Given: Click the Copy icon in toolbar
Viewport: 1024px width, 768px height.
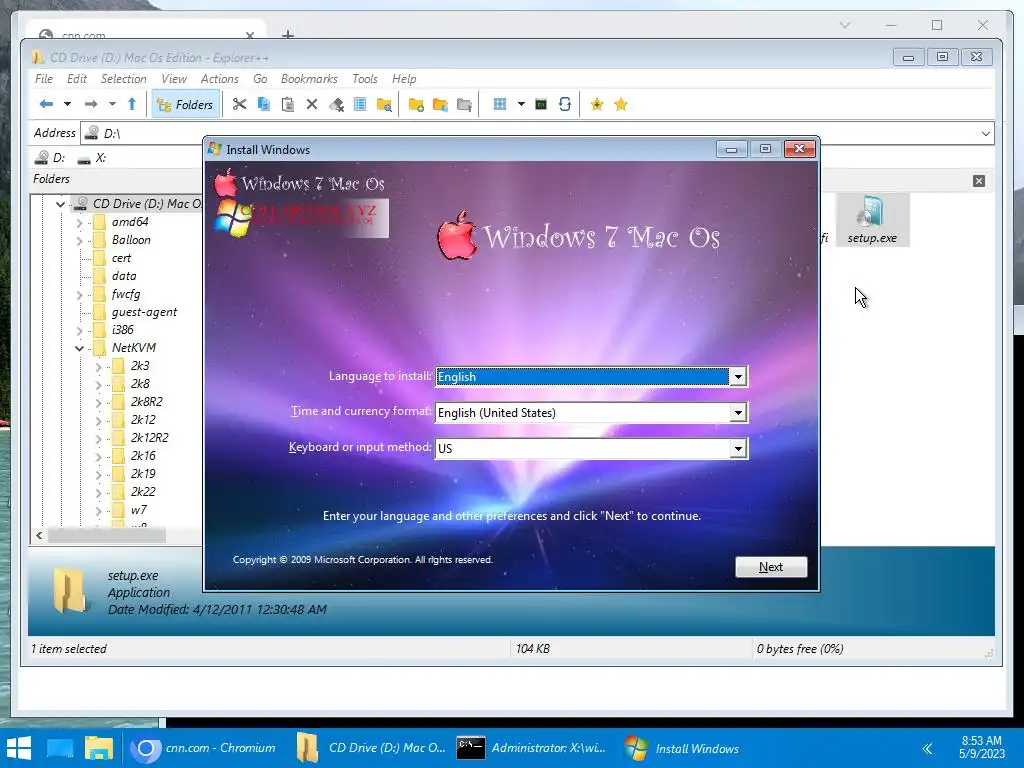Looking at the screenshot, I should (264, 104).
